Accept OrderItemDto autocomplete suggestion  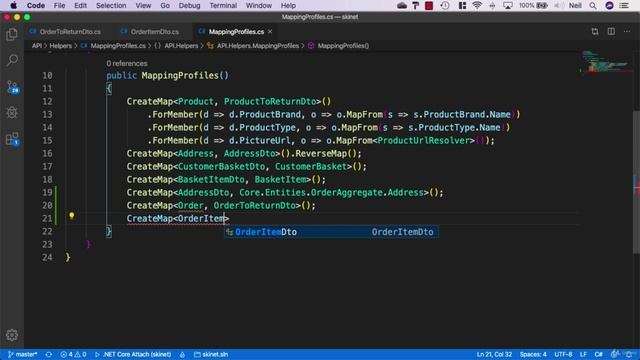click(331, 232)
